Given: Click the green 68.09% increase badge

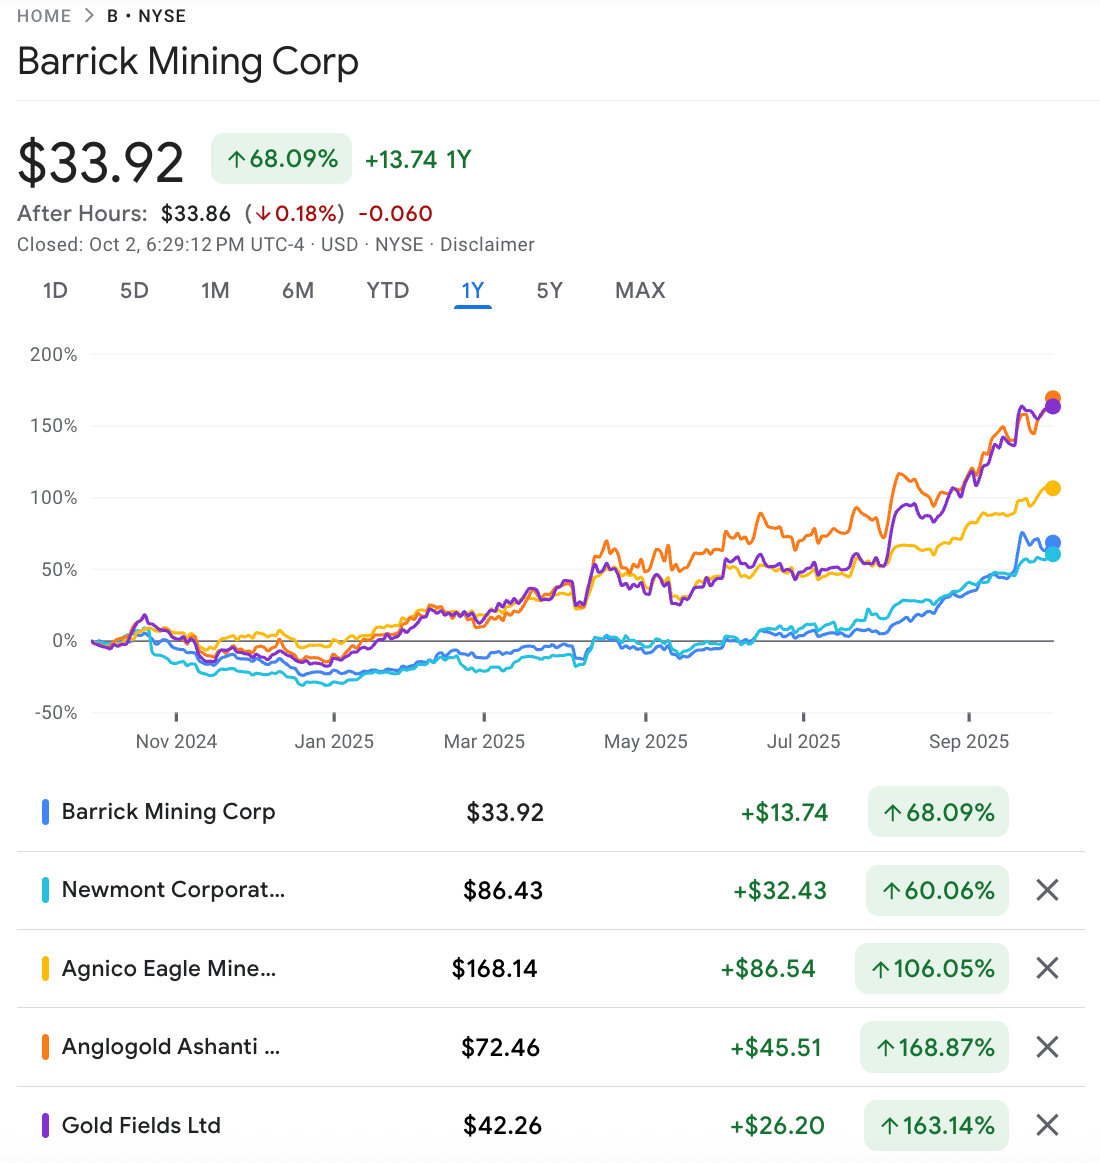Looking at the screenshot, I should coord(281,158).
